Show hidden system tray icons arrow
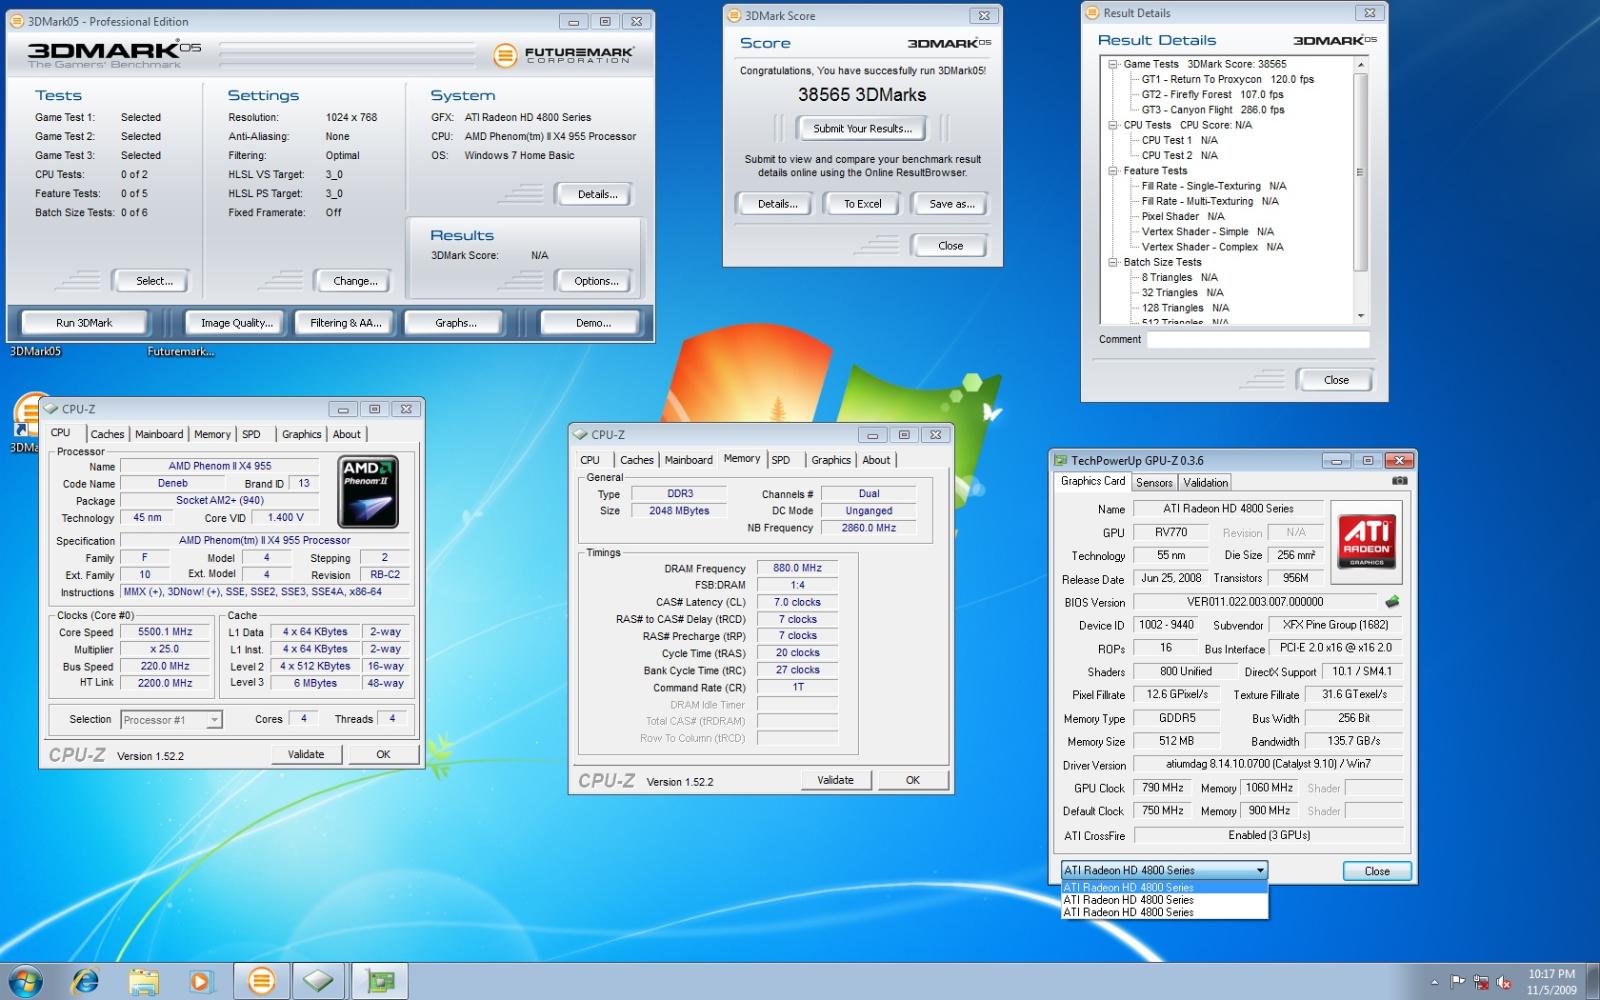The width and height of the screenshot is (1600, 1000). [1435, 982]
